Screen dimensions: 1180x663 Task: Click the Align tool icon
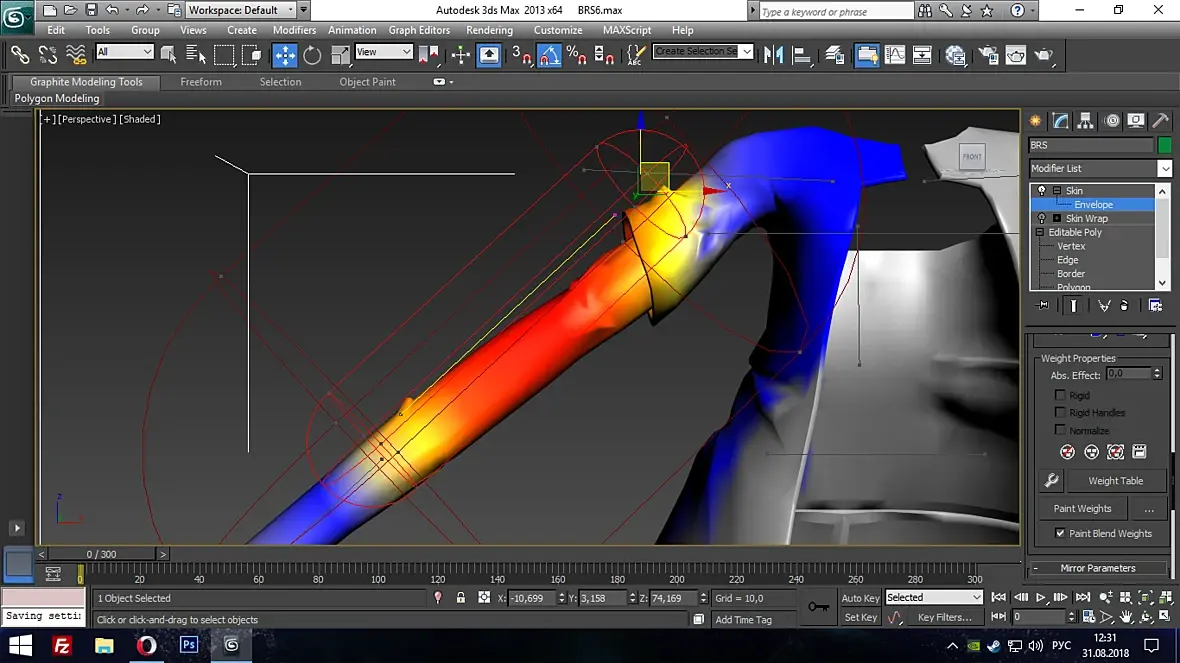point(801,55)
